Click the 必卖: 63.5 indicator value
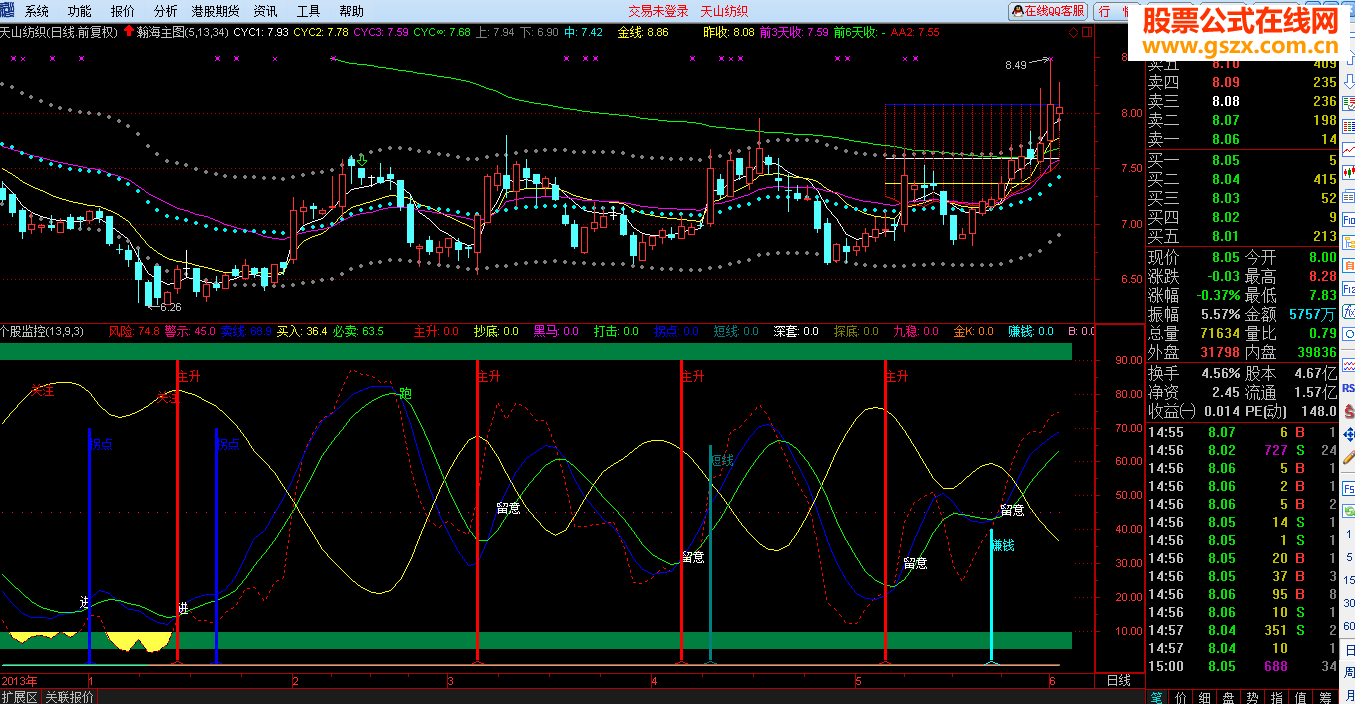 [358, 331]
